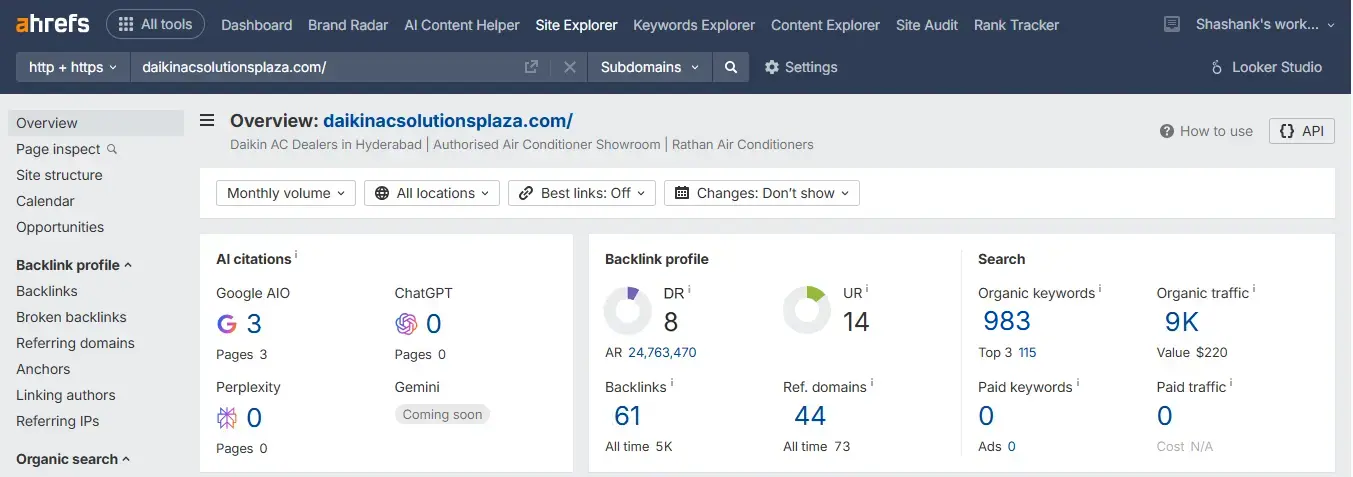
Task: Open How to use help
Action: pyautogui.click(x=1205, y=131)
